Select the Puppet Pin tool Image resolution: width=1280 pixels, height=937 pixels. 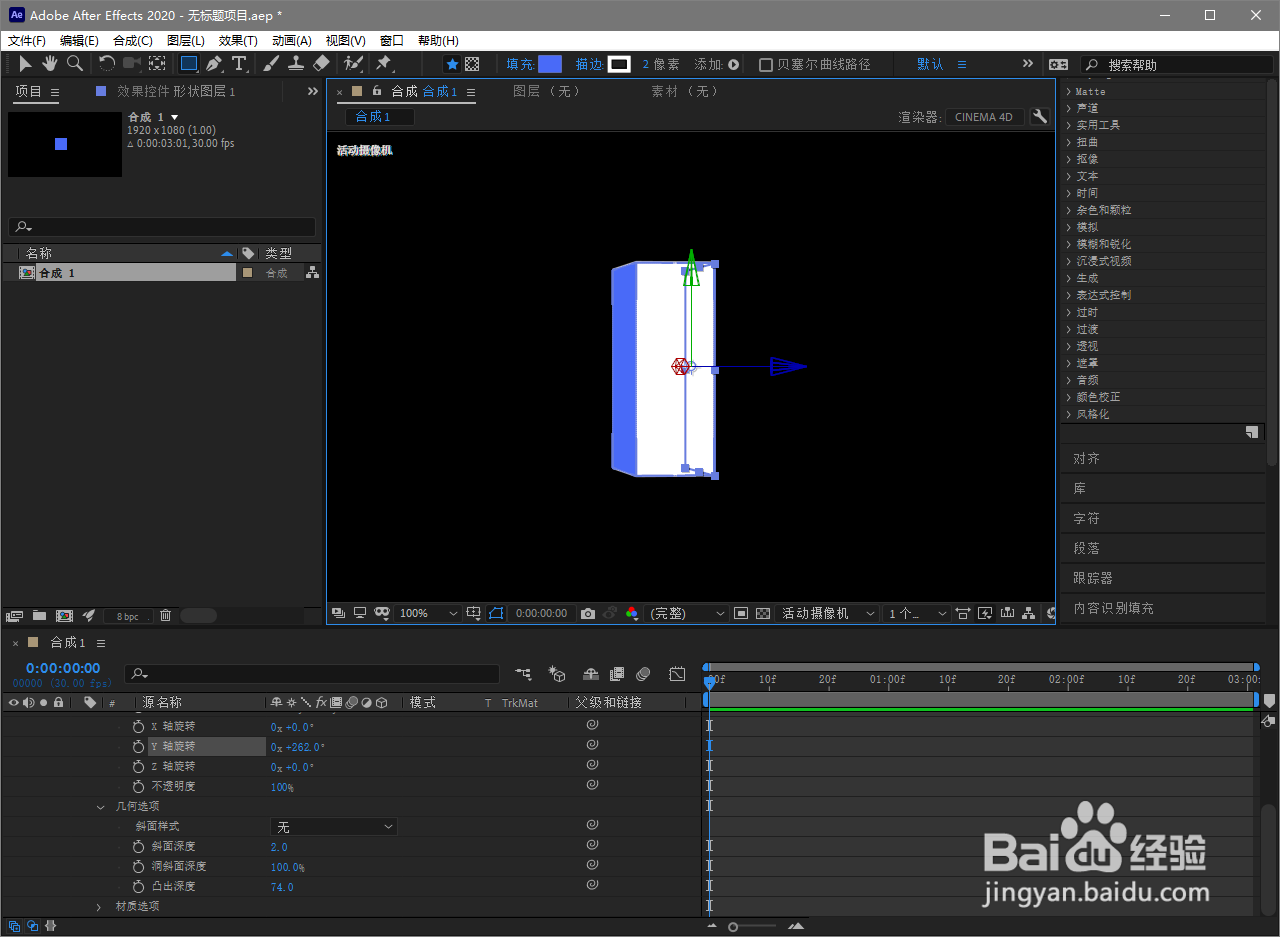tap(384, 63)
